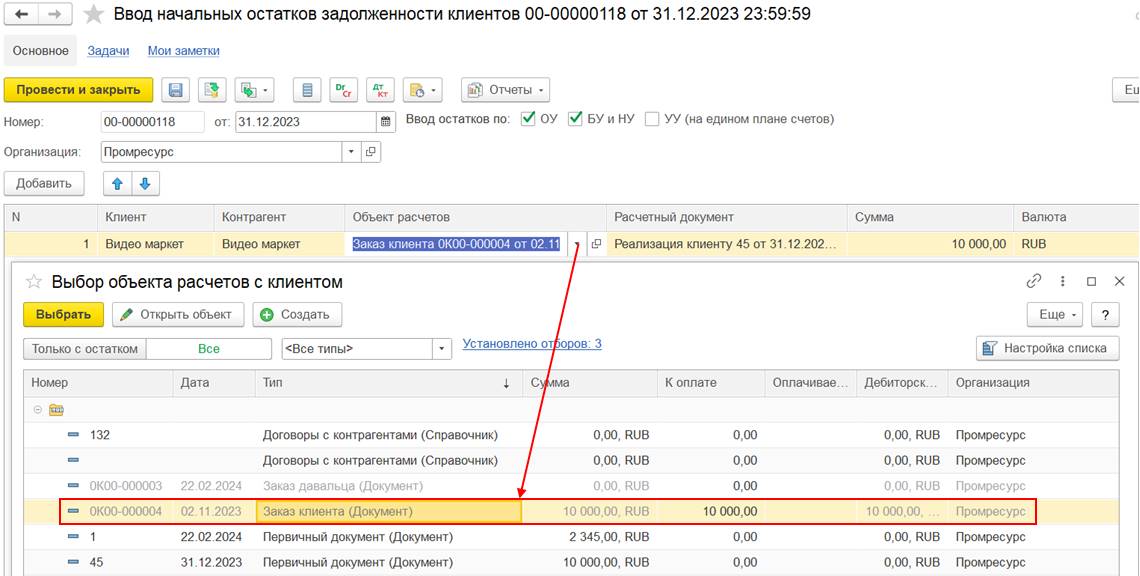Open the Отчеты dropdown menu
This screenshot has height=576, width=1140.
click(506, 90)
